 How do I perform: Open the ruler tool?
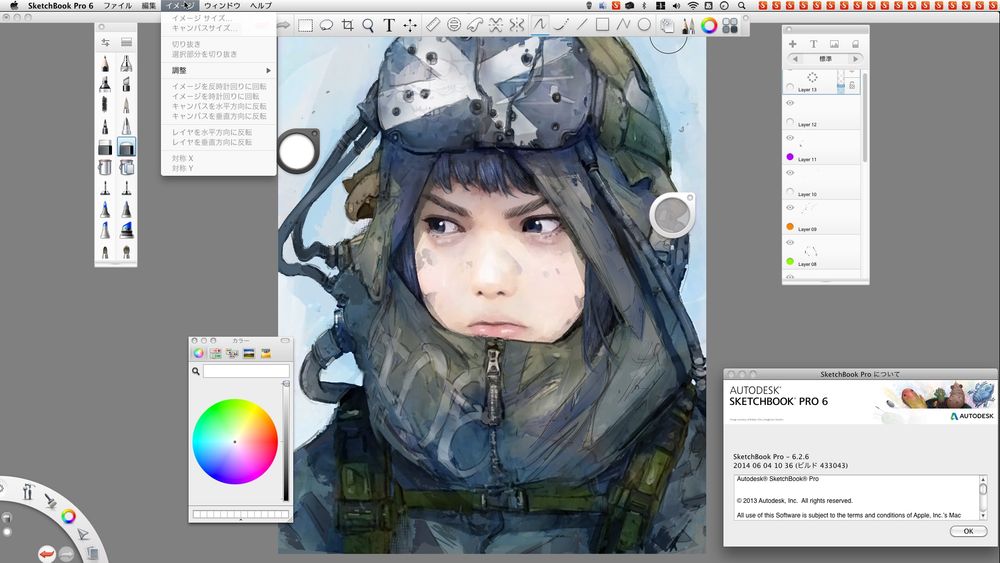click(433, 25)
